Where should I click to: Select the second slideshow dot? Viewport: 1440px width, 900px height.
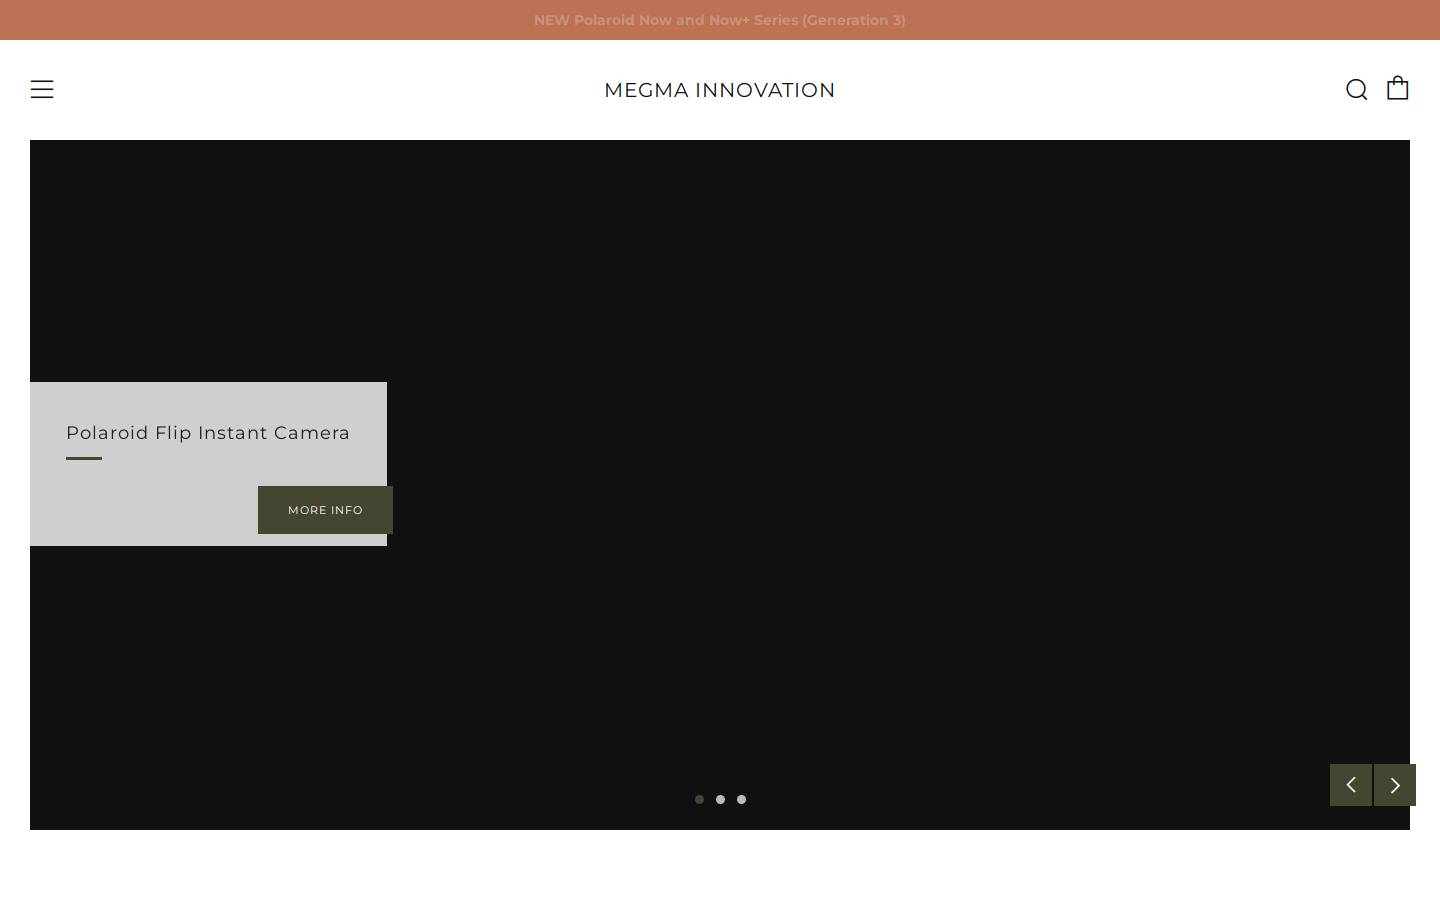[x=720, y=799]
